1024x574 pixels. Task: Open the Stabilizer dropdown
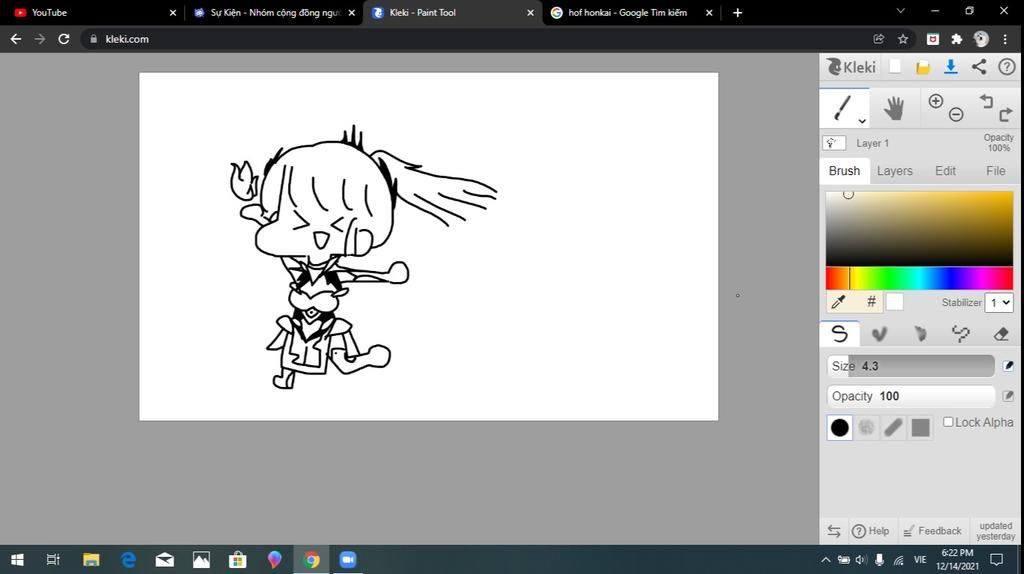point(999,302)
